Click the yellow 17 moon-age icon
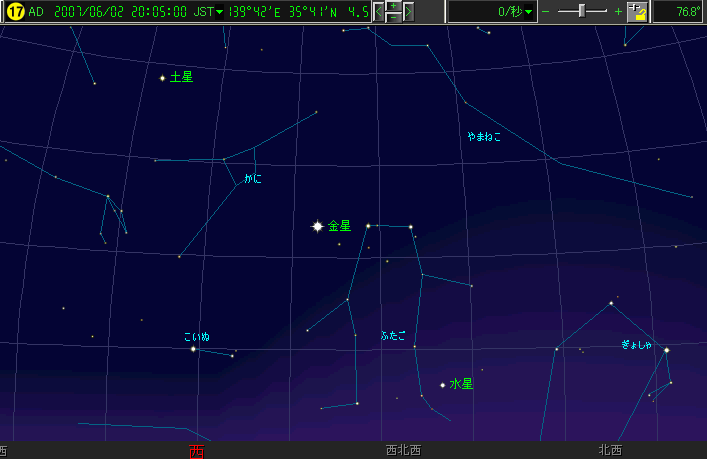The width and height of the screenshot is (707, 459). pyautogui.click(x=15, y=12)
